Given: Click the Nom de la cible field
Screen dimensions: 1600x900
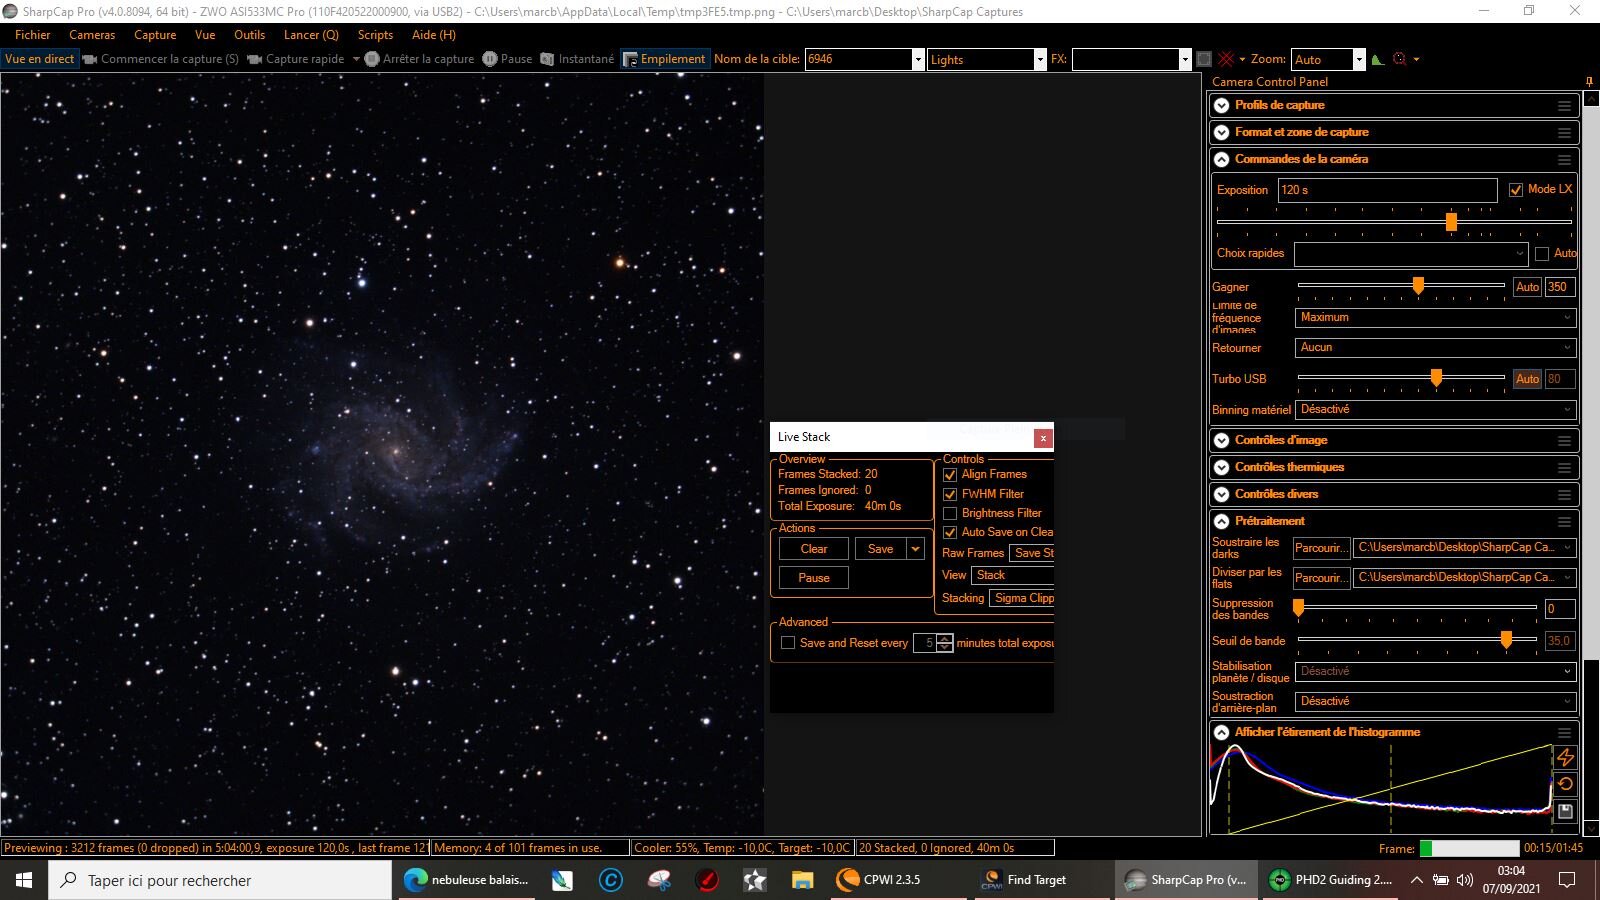Looking at the screenshot, I should tap(858, 59).
